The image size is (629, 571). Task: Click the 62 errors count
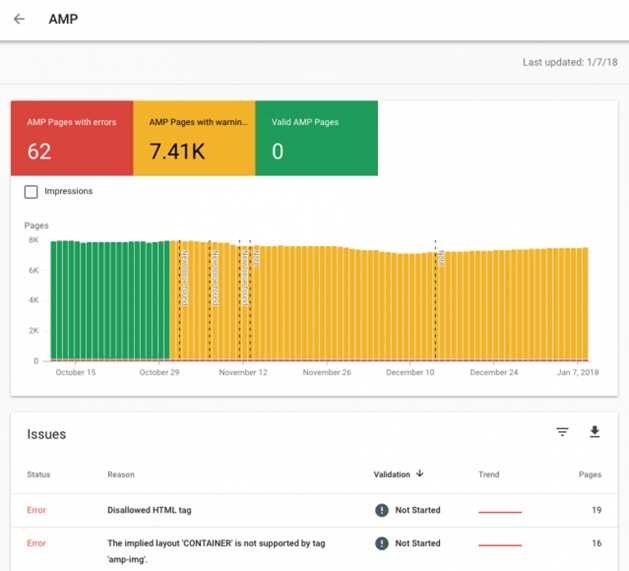coord(39,152)
